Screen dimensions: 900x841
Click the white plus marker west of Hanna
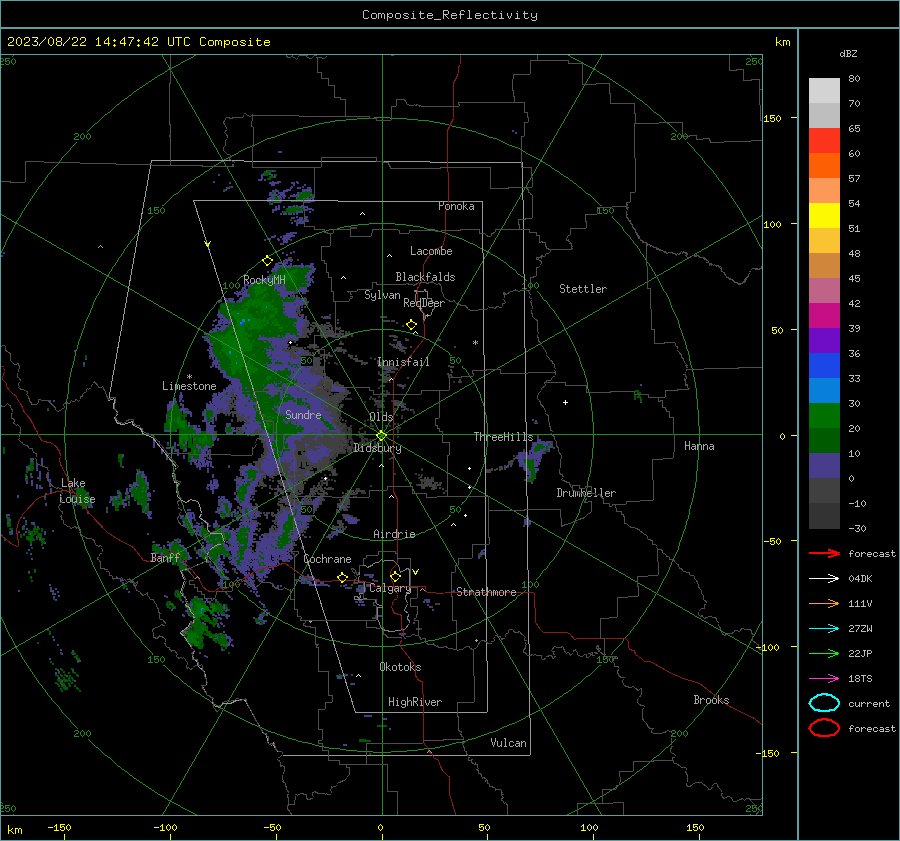[565, 402]
